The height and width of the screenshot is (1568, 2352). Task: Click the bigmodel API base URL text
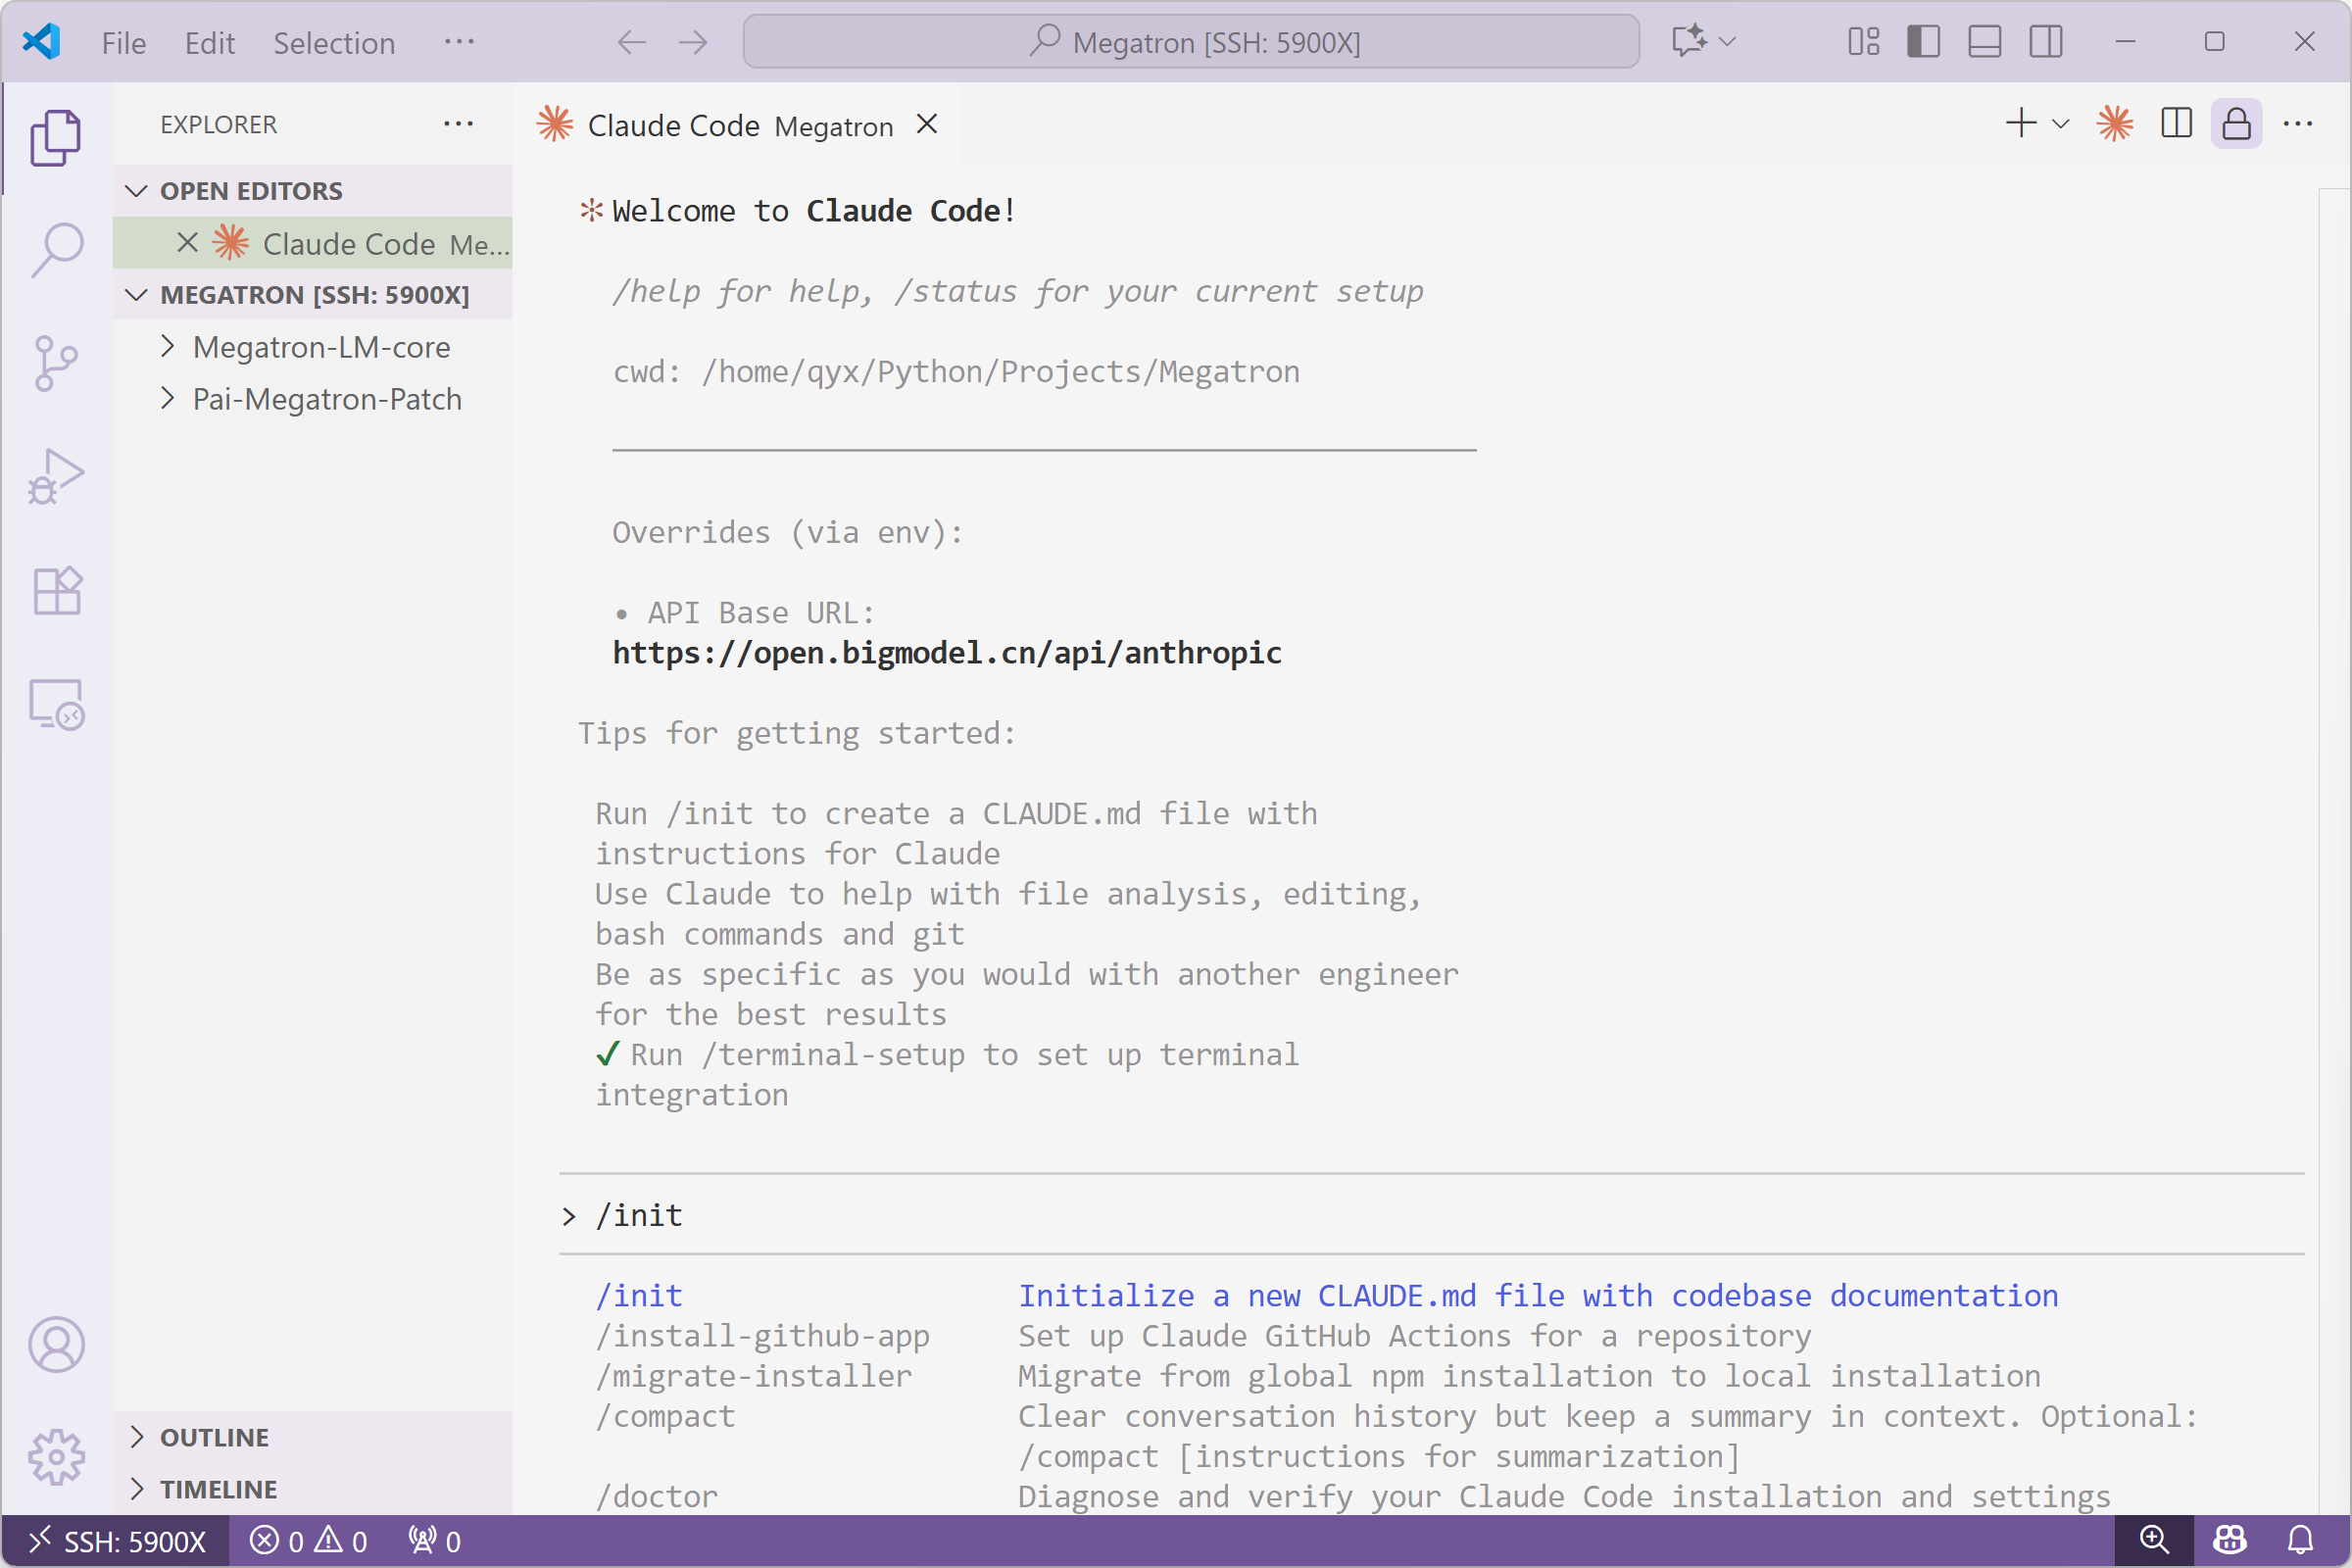pyautogui.click(x=946, y=653)
